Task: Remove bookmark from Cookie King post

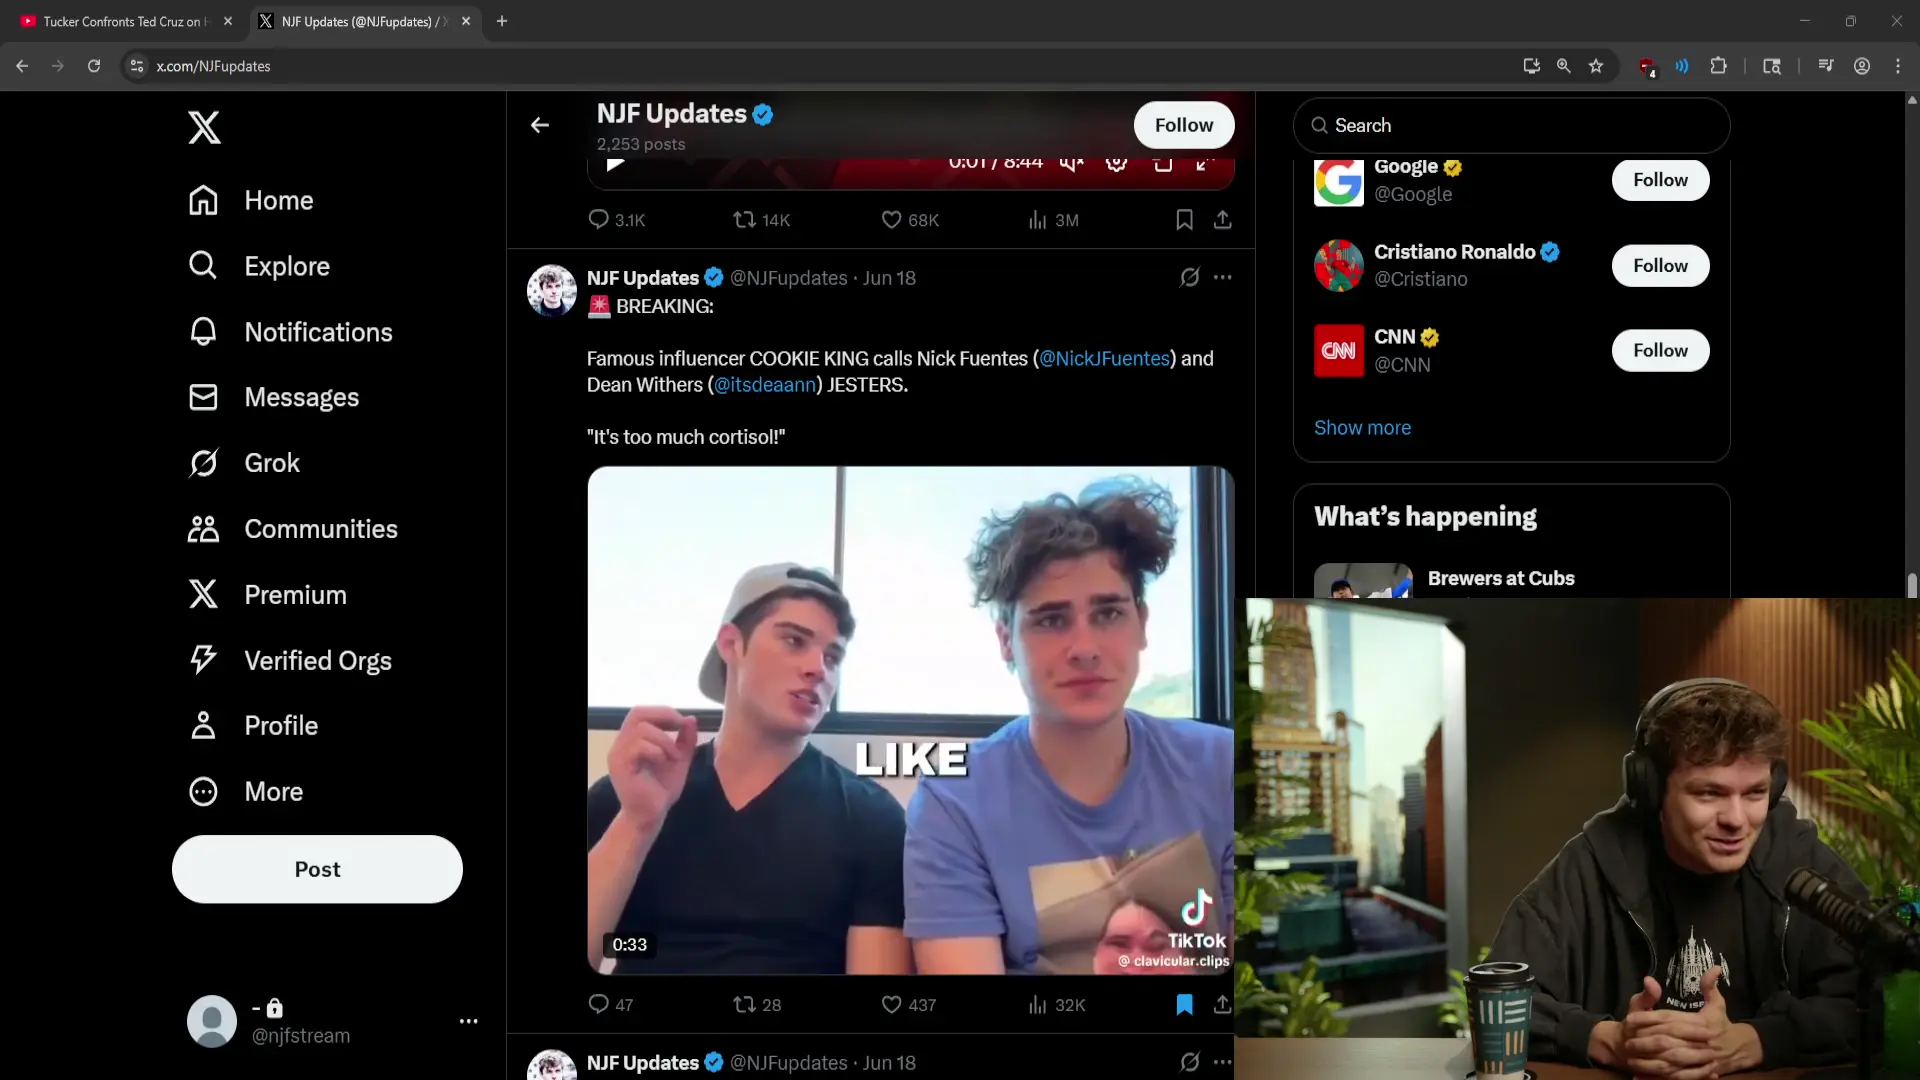Action: tap(1184, 1004)
